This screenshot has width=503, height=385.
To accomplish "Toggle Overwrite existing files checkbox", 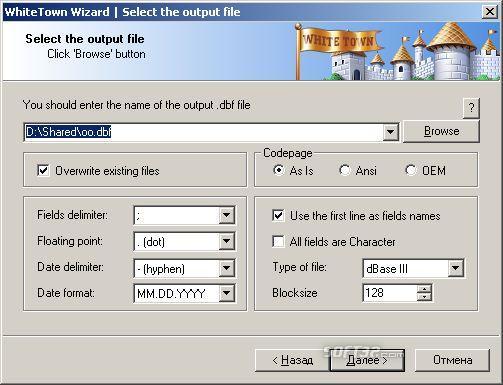I will click(x=43, y=171).
